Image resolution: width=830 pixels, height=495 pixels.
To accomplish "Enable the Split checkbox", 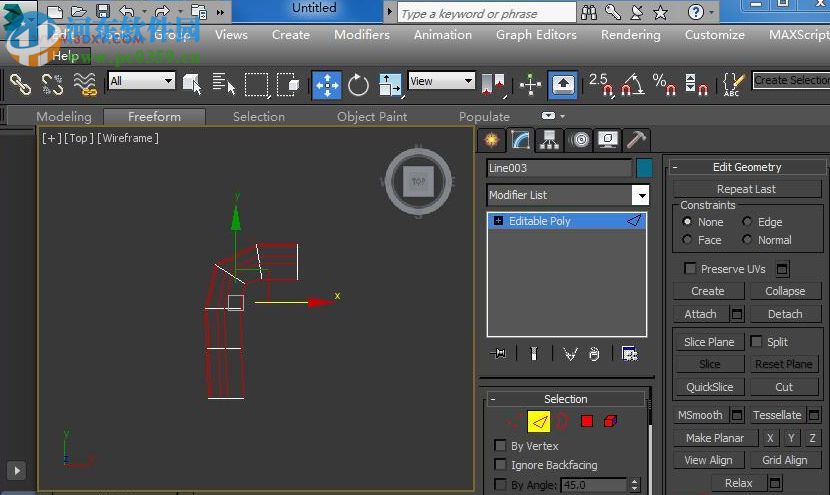I will click(x=756, y=341).
